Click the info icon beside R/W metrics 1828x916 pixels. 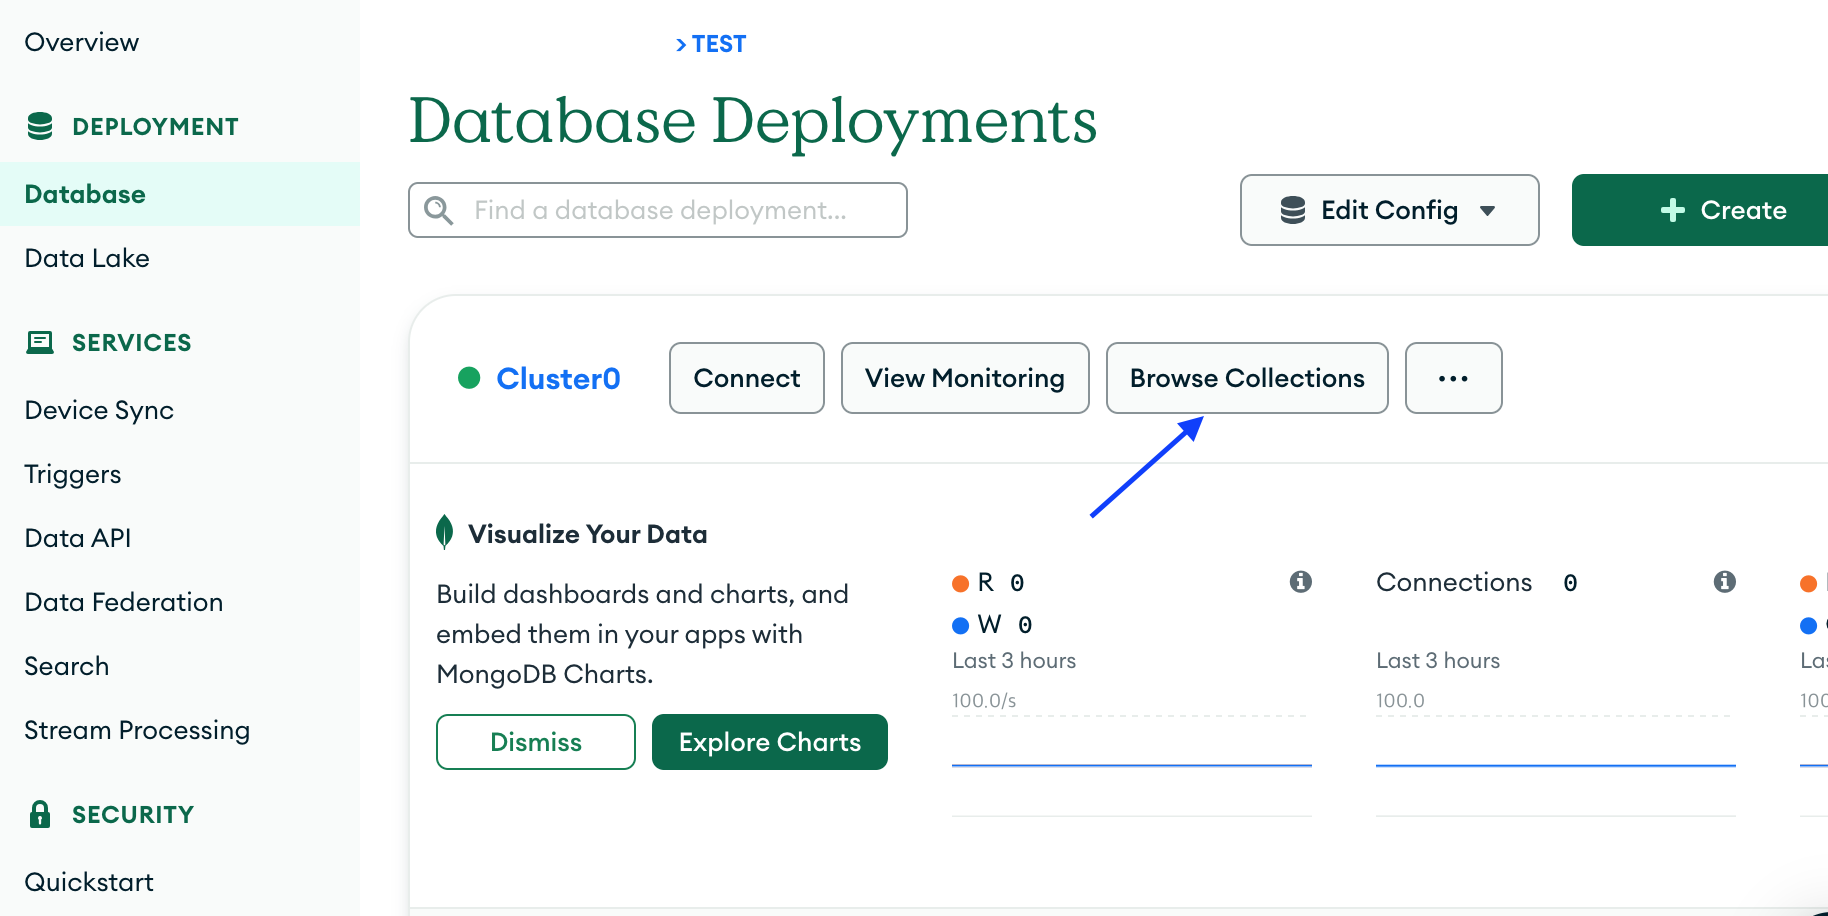[x=1301, y=581]
